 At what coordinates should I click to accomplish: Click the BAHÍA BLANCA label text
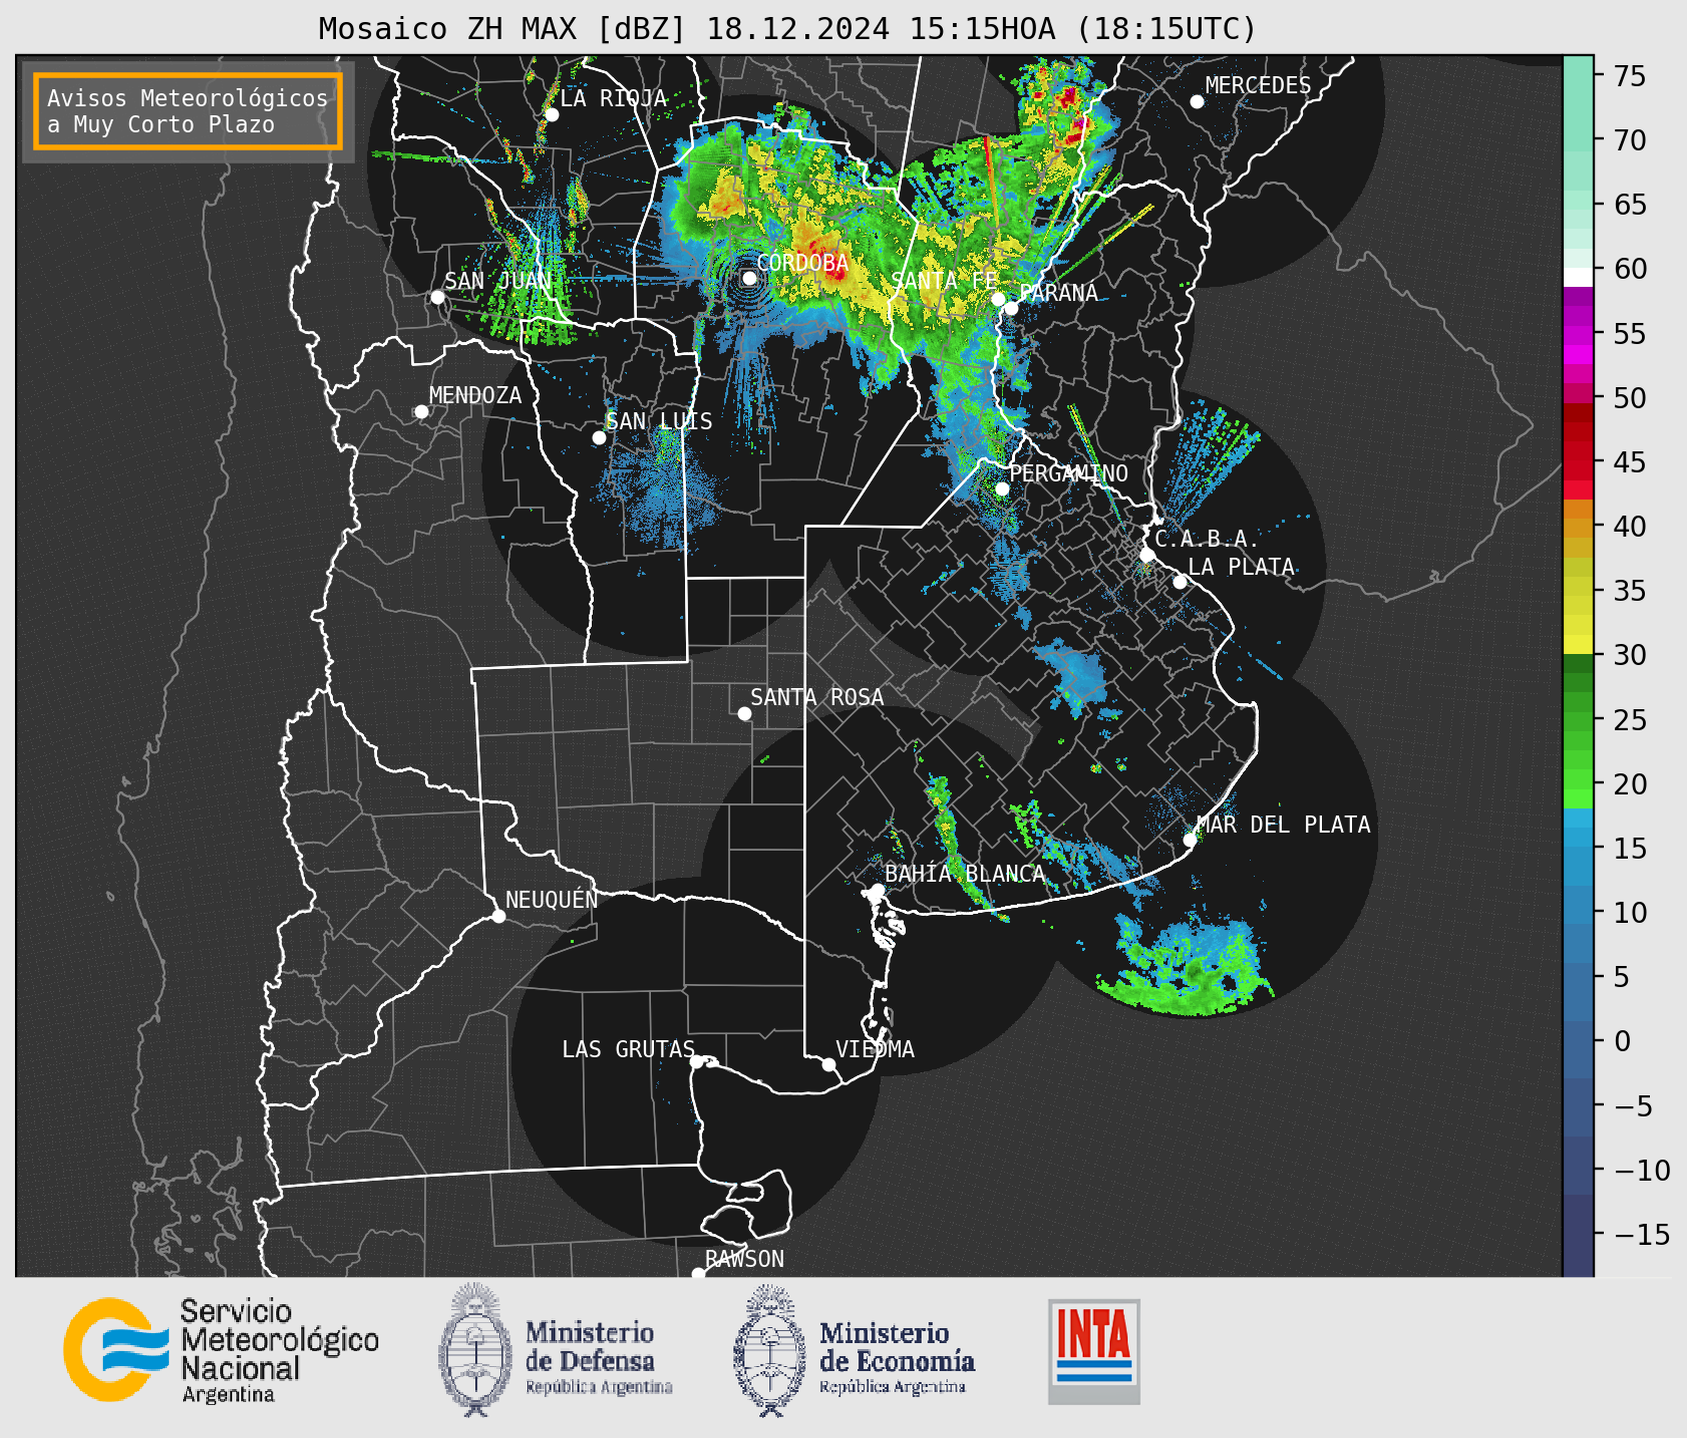(965, 874)
